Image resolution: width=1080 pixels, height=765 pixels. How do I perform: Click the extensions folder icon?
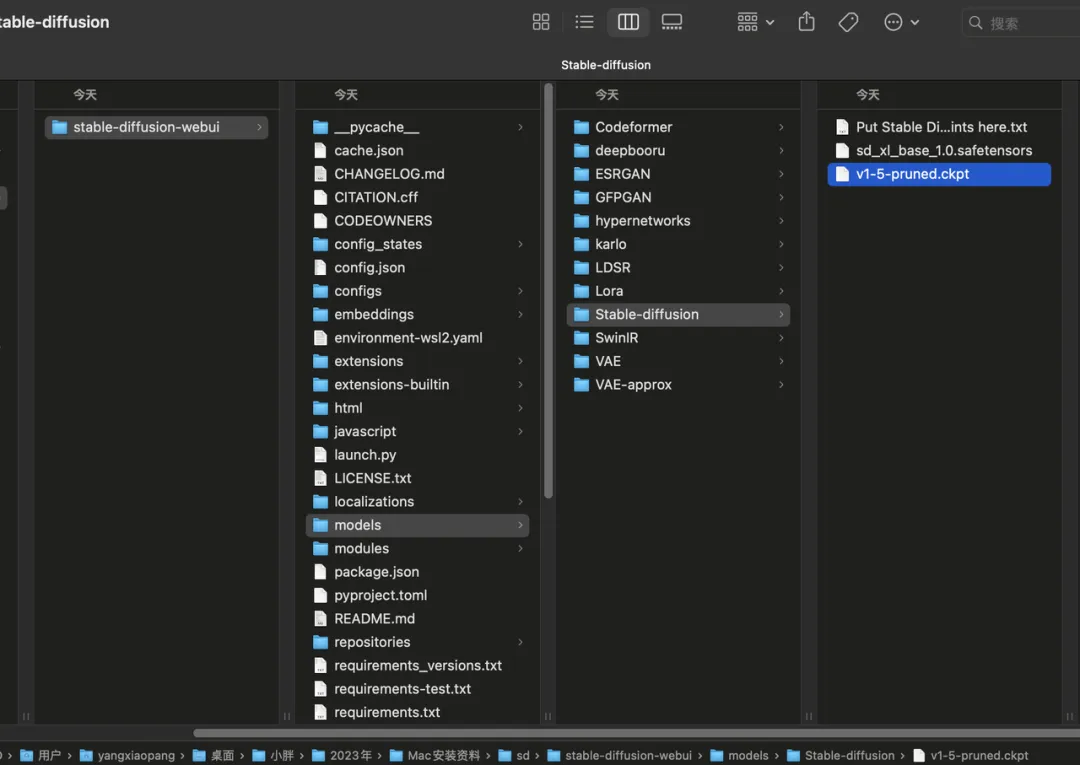click(x=320, y=361)
